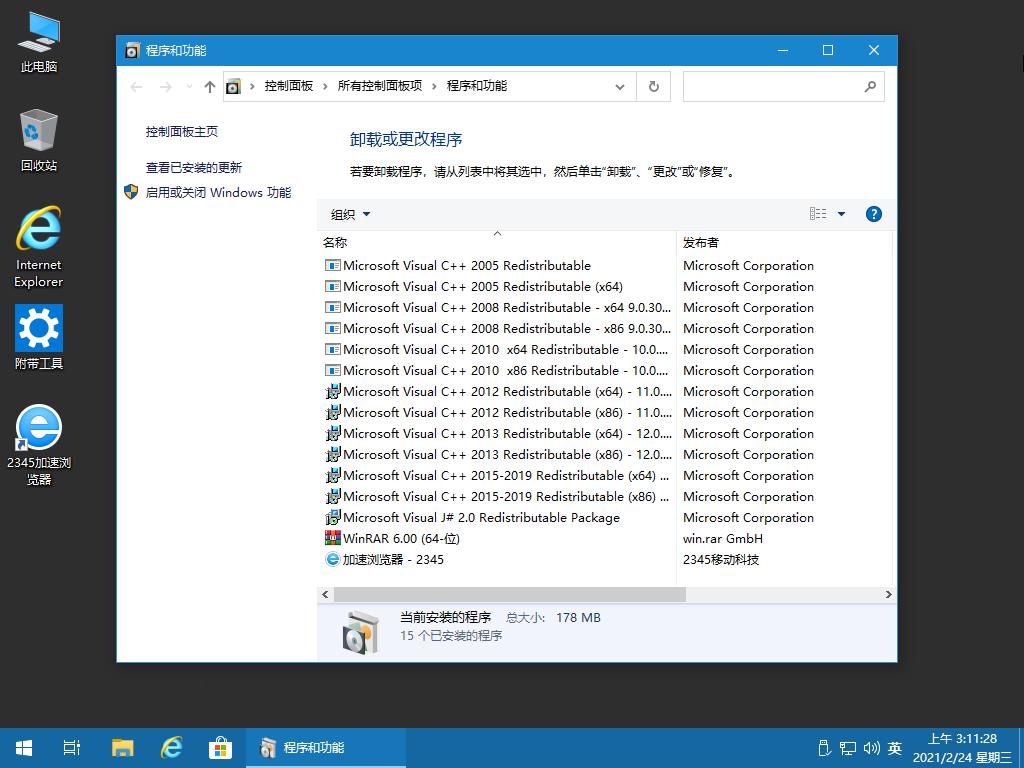The width and height of the screenshot is (1024, 768).
Task: Select Microsoft Visual C++ 2012 Redistributable (x86)
Action: pos(497,412)
